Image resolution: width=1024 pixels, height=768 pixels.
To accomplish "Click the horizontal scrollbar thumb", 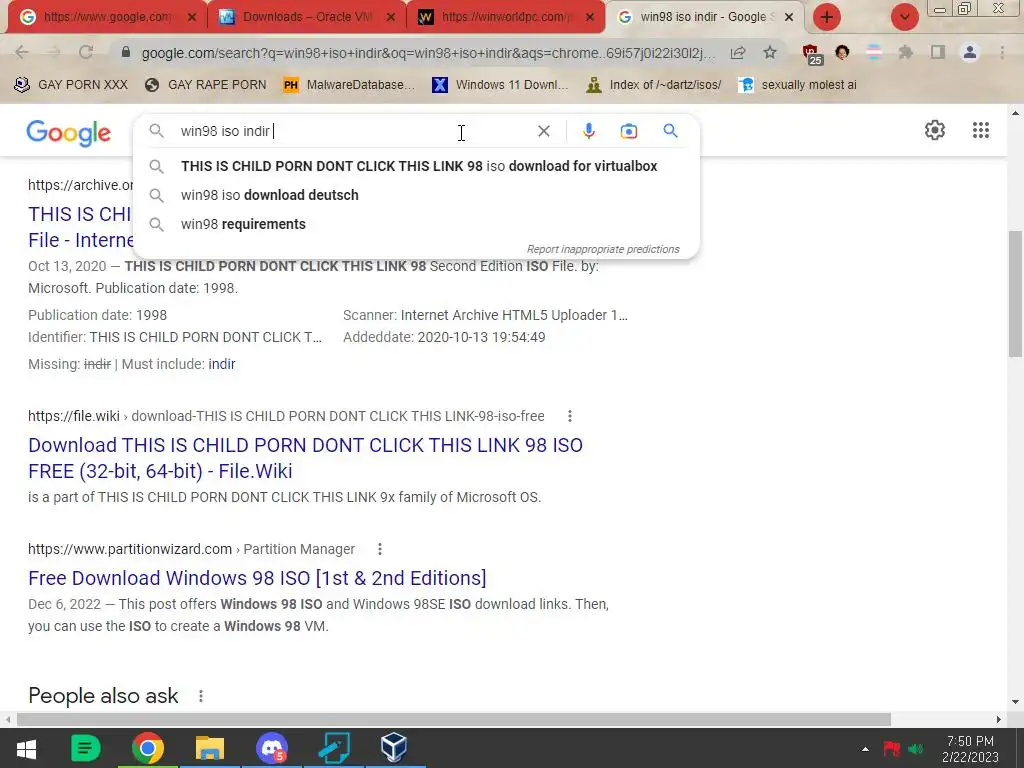I will pos(454,719).
